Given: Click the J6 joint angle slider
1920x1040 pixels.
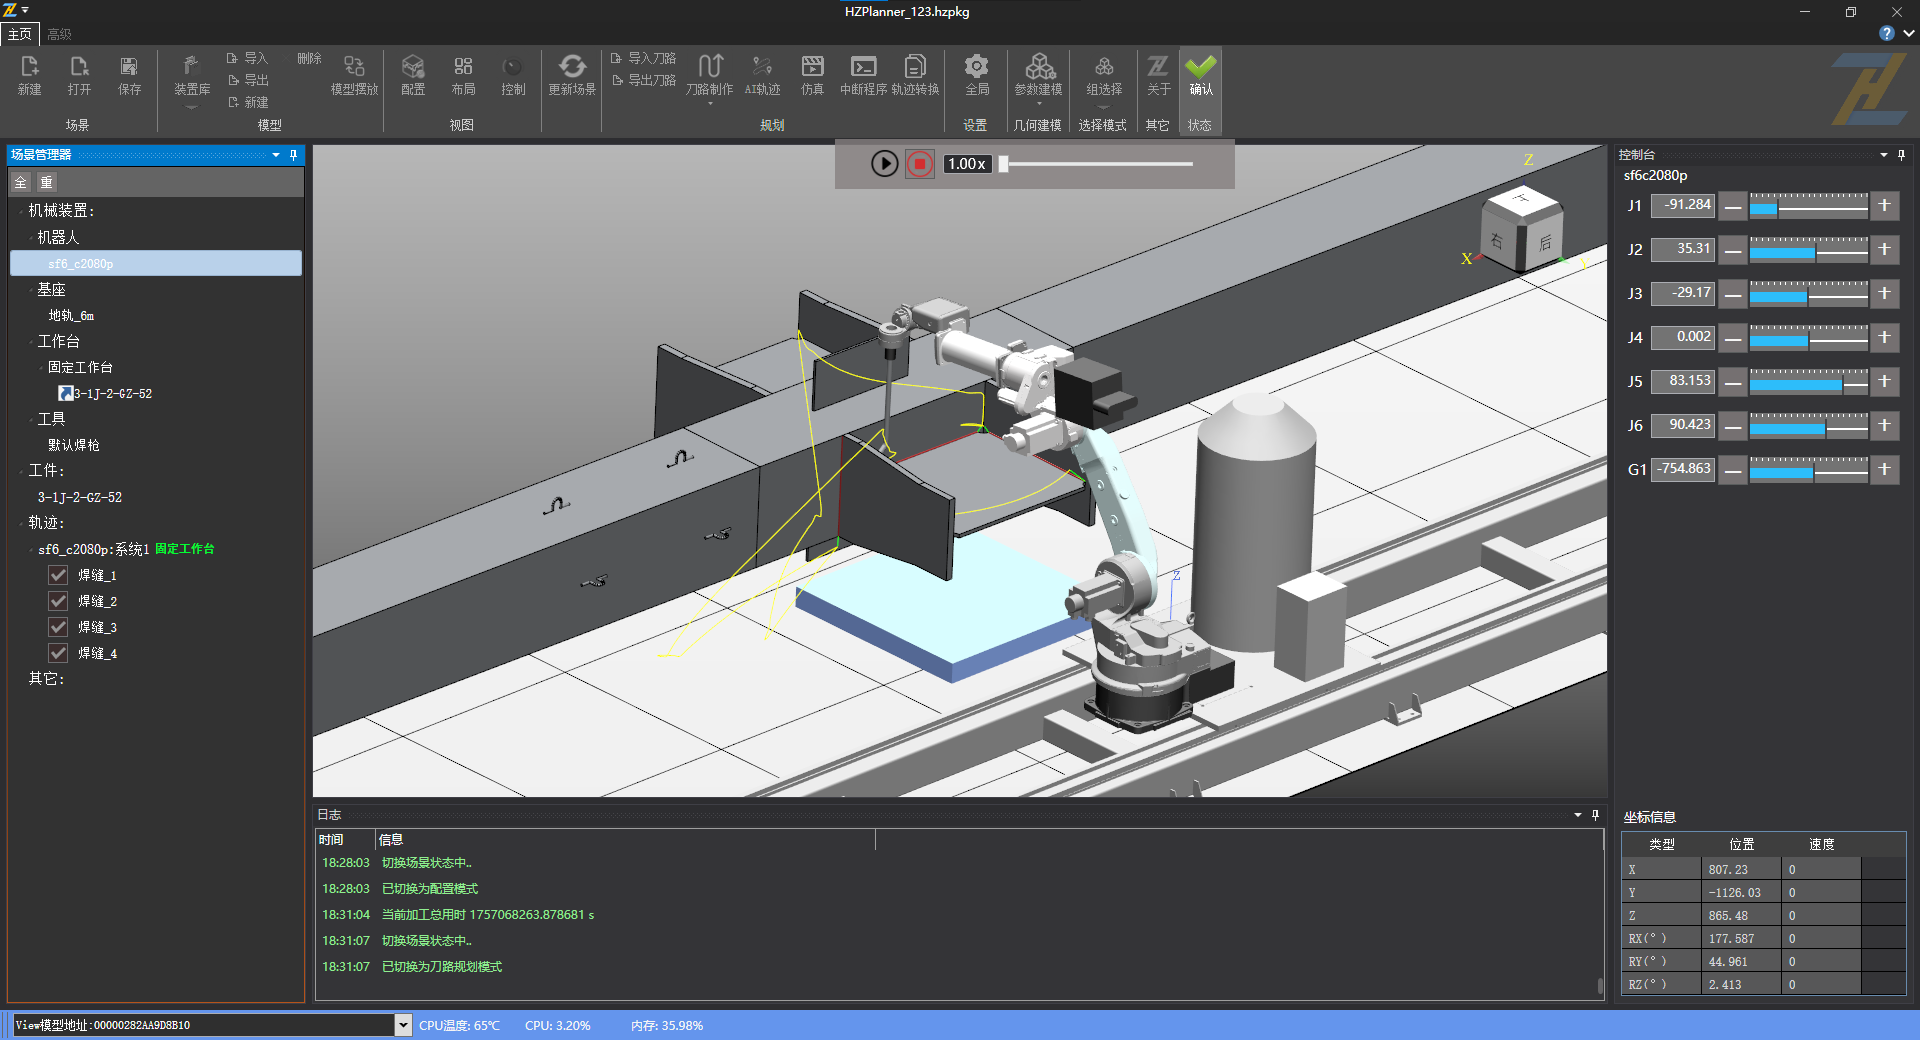Looking at the screenshot, I should (1808, 425).
